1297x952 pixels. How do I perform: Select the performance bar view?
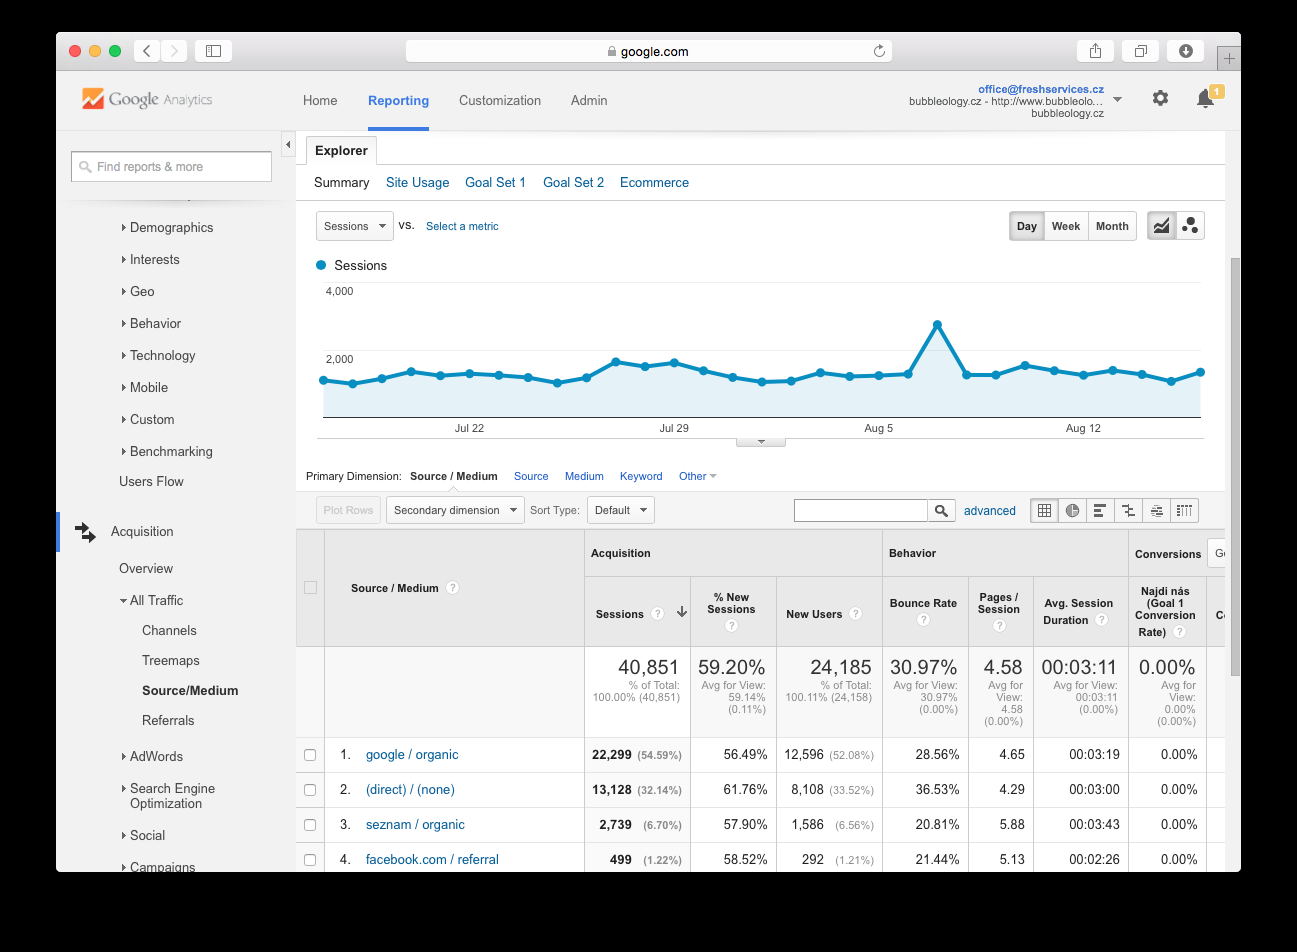pyautogui.click(x=1100, y=510)
